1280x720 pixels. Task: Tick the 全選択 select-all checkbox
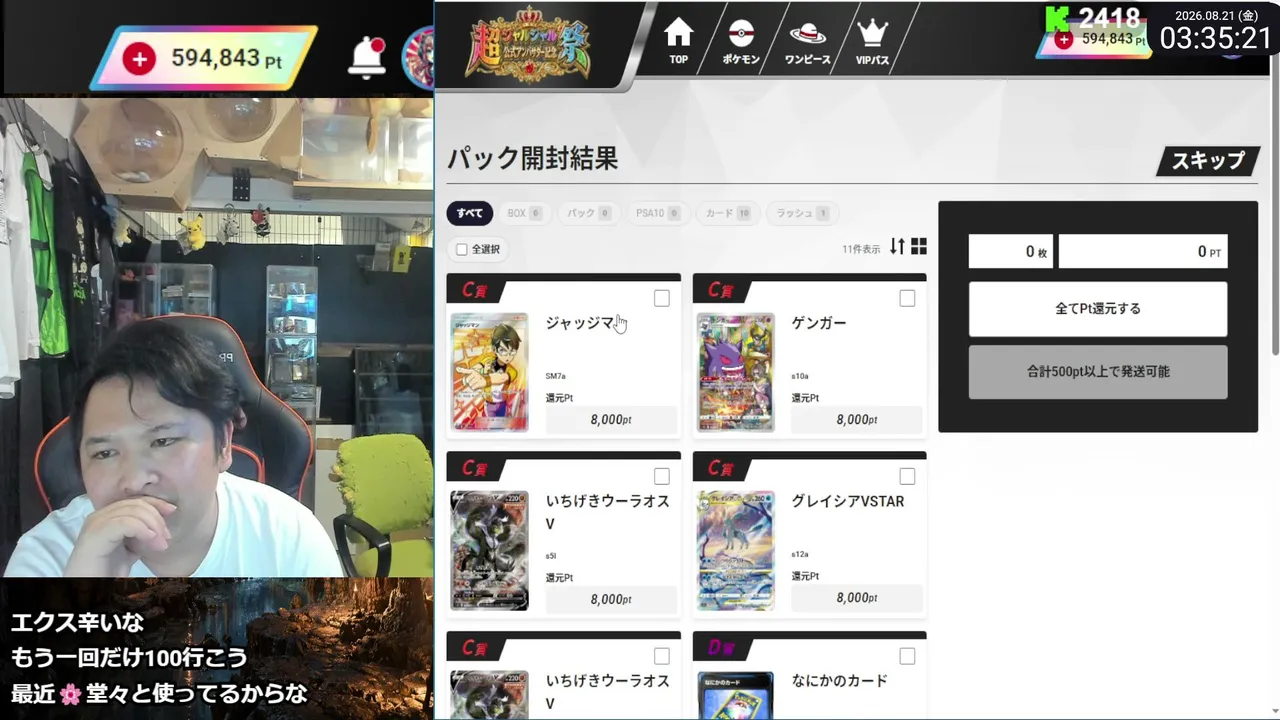coord(461,249)
